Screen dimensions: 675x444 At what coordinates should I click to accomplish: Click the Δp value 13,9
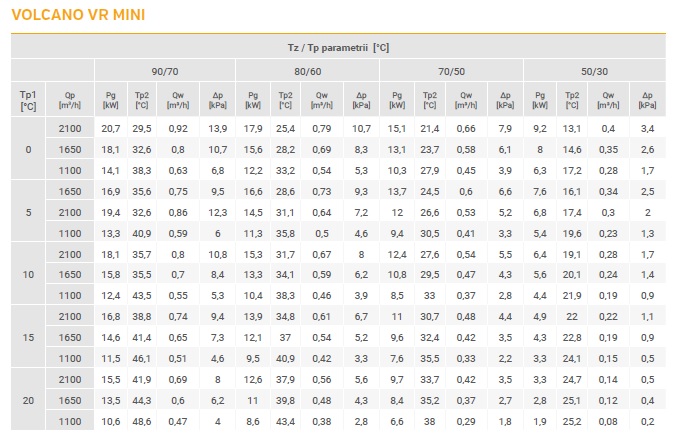click(x=218, y=128)
